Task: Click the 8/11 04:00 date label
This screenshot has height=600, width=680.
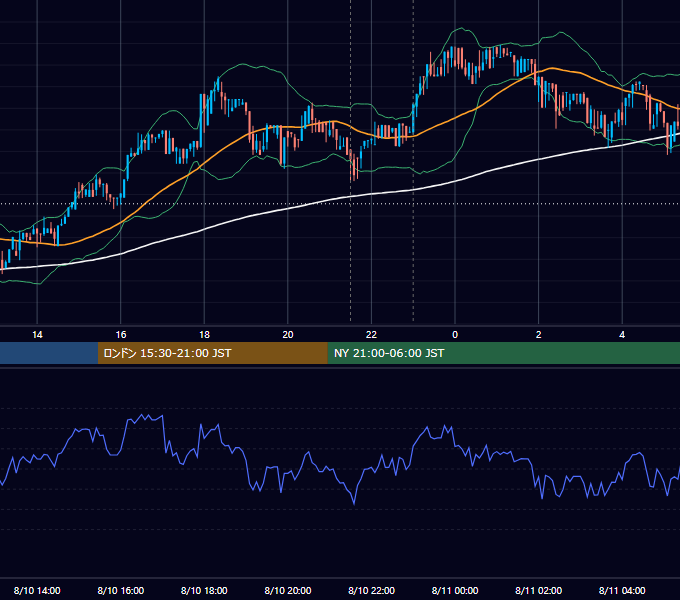Action: pos(622,590)
